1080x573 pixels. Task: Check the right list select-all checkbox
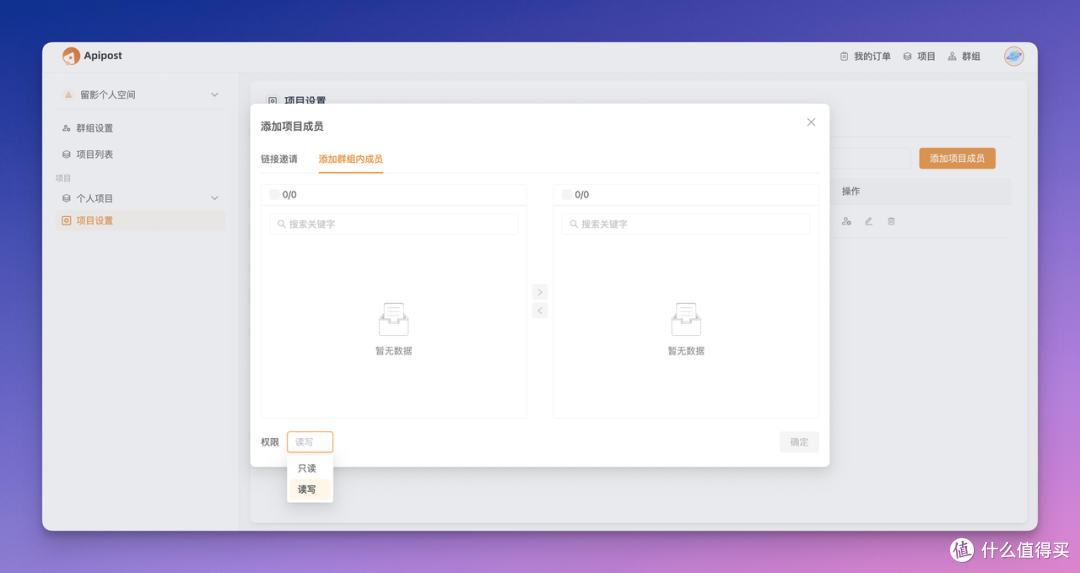tap(566, 195)
